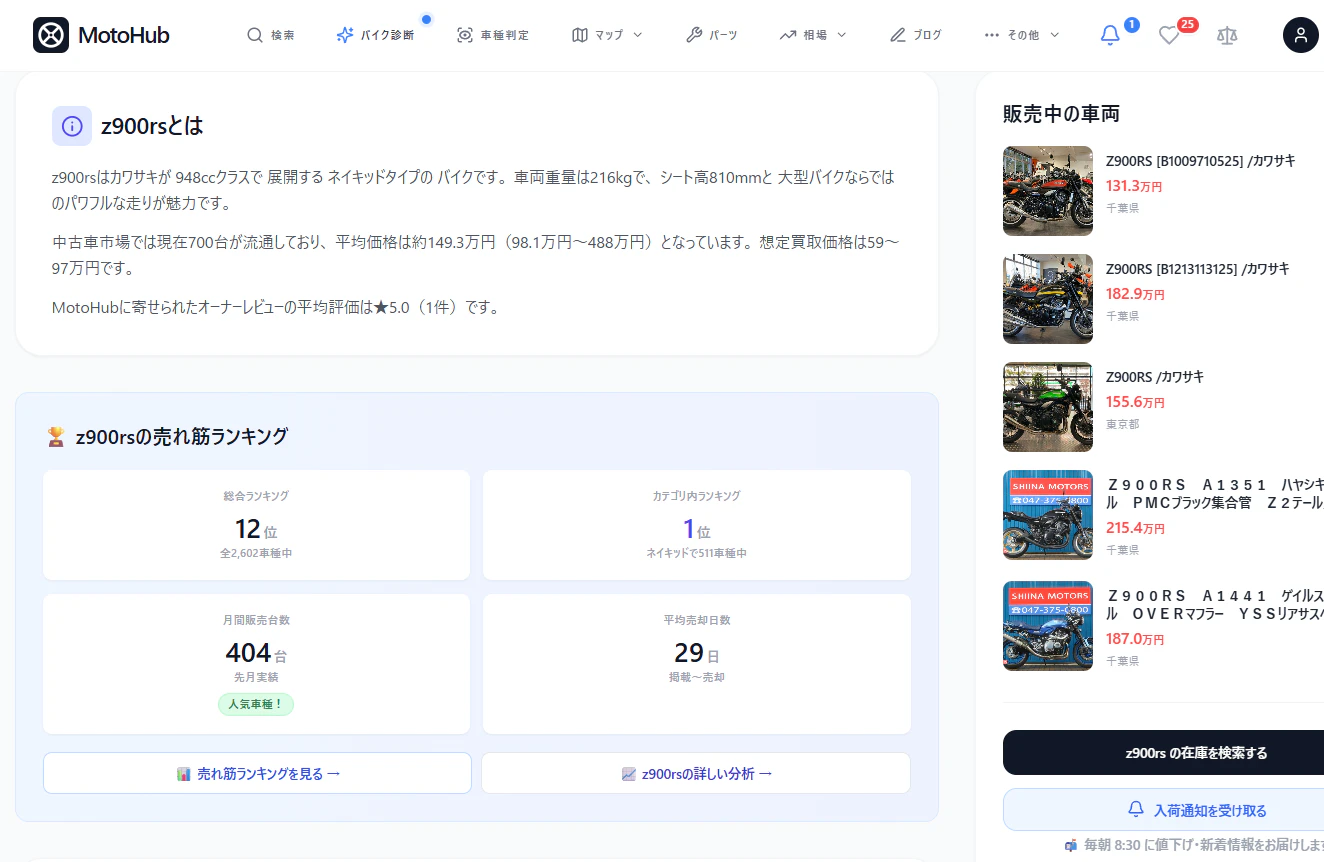Click the z900rsとは heading
Image resolution: width=1324 pixels, height=862 pixels.
click(152, 126)
